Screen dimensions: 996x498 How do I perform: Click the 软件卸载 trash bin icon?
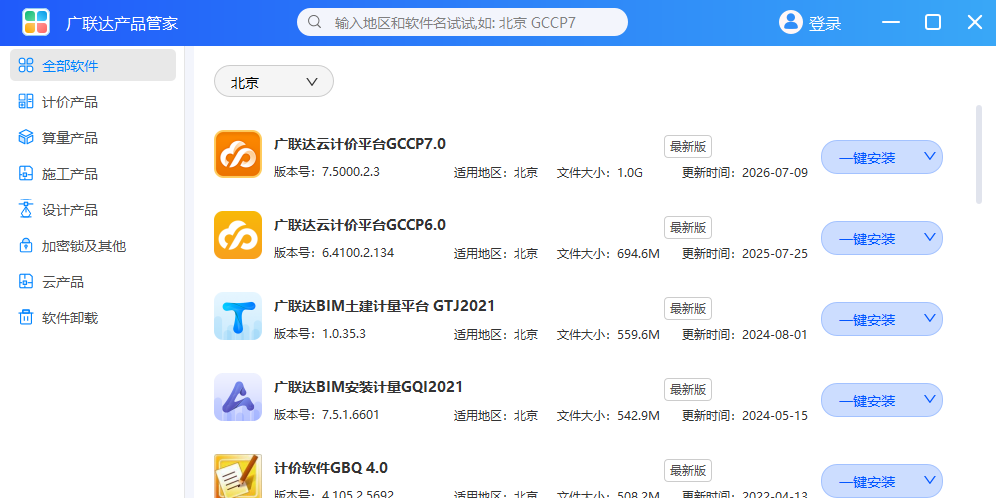point(25,318)
